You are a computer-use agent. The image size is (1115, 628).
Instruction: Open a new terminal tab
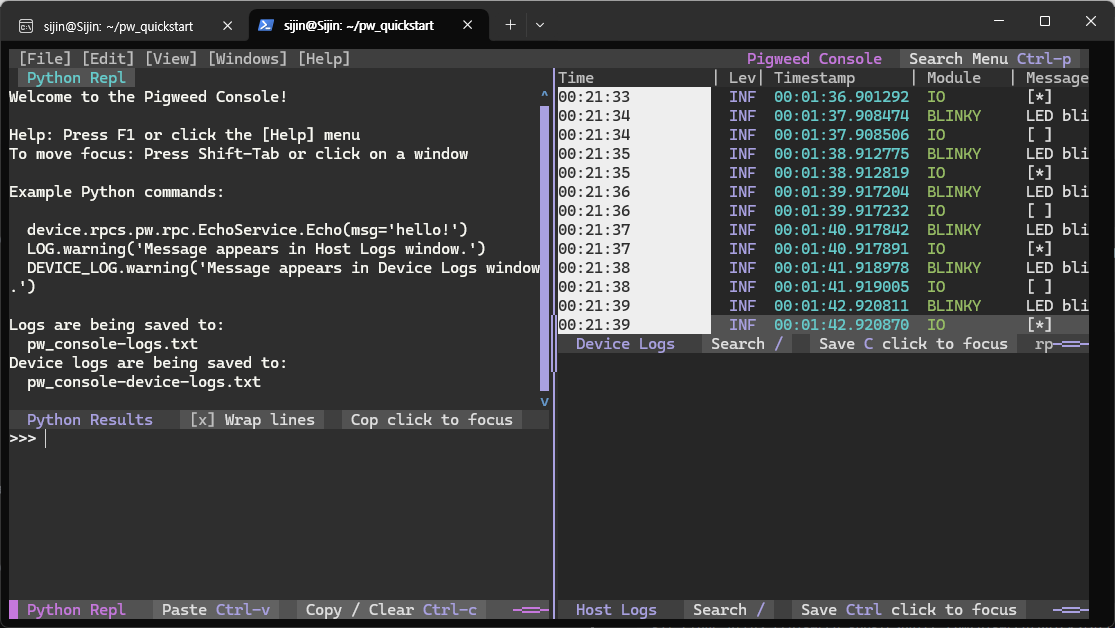tap(510, 25)
